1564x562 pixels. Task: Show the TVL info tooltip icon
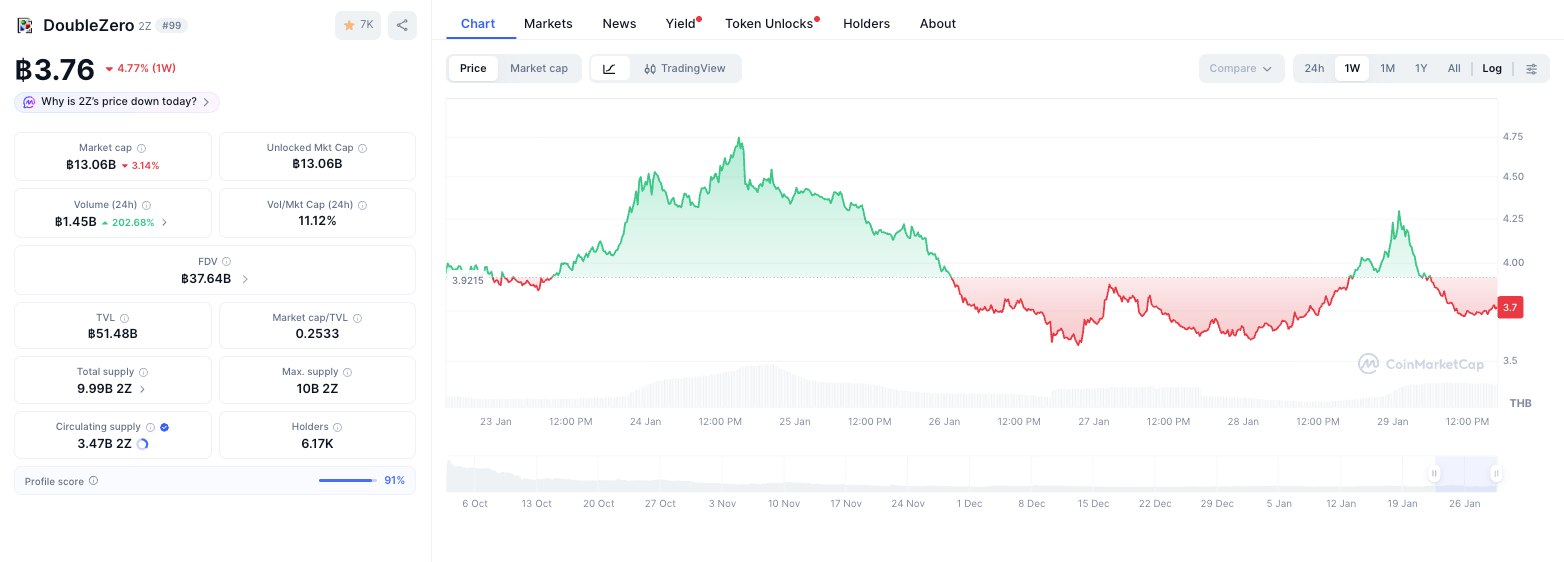(x=124, y=318)
